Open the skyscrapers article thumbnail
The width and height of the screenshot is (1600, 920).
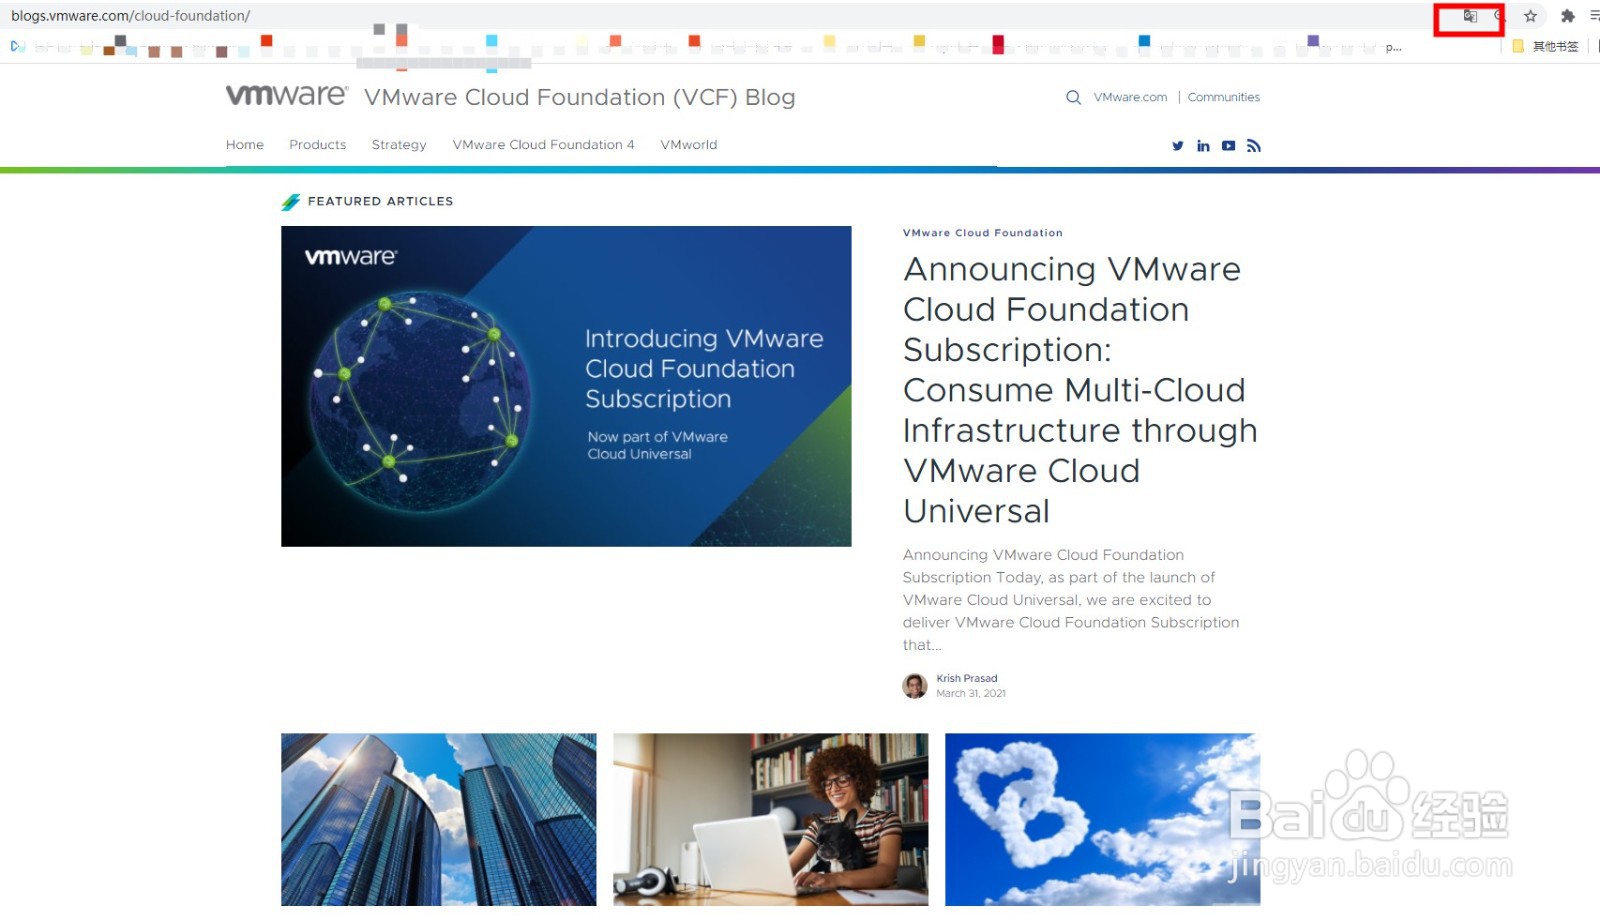coord(439,820)
